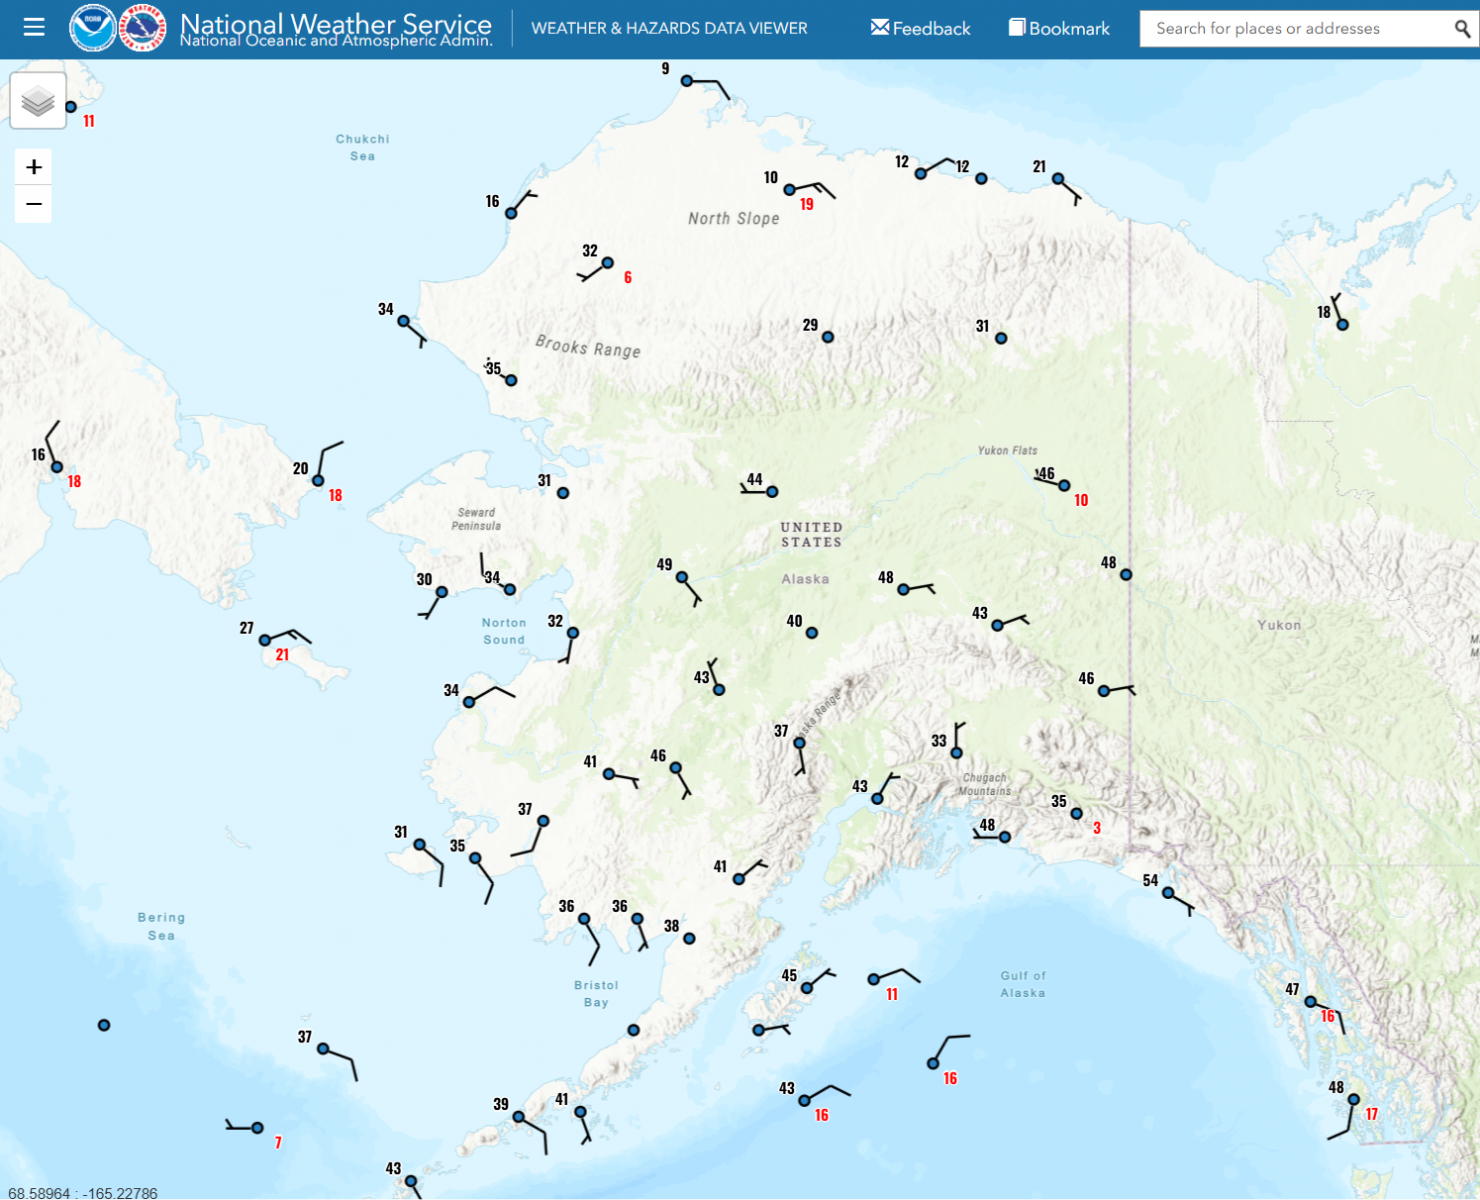Screen dimensions: 1480x1200
Task: Select the top-left station marker with gust 11
Action: coord(71,106)
